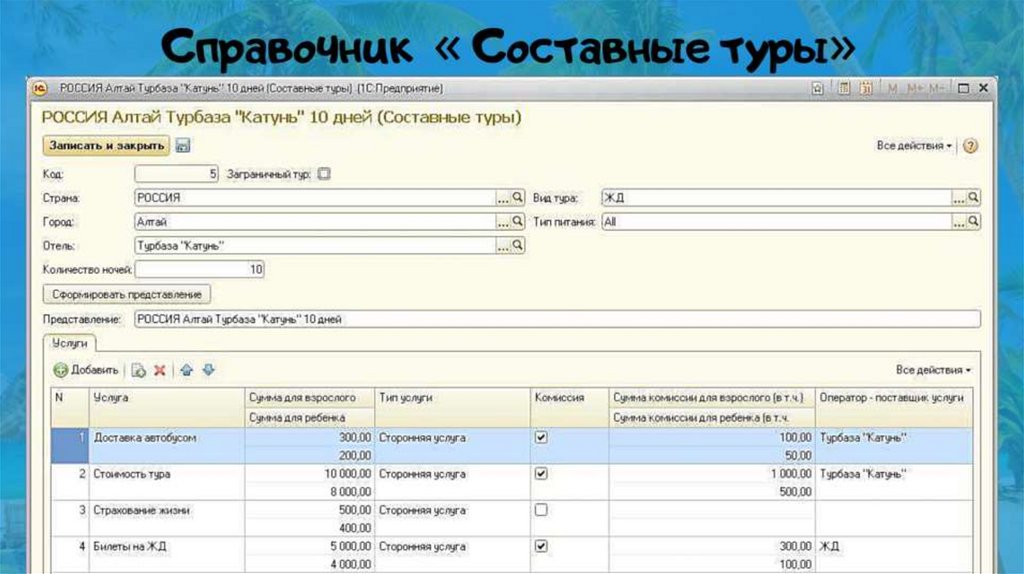Move row up with up arrow
This screenshot has width=1024, height=574.
click(187, 370)
